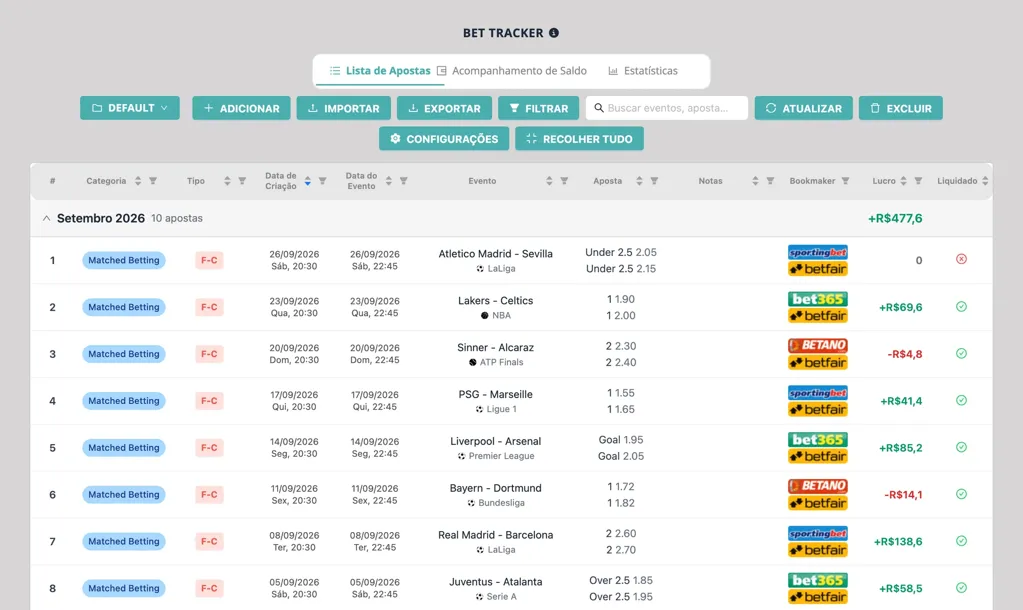This screenshot has height=610, width=1023.
Task: Click the ADICIONAR button
Action: tap(241, 108)
